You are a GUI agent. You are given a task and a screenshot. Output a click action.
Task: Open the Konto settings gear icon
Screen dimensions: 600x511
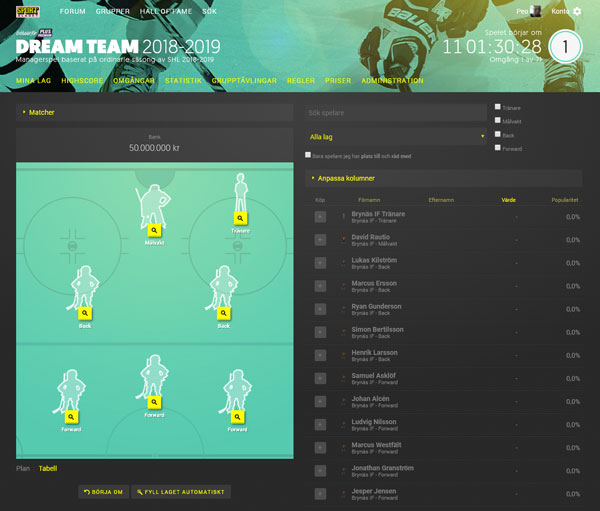[577, 11]
